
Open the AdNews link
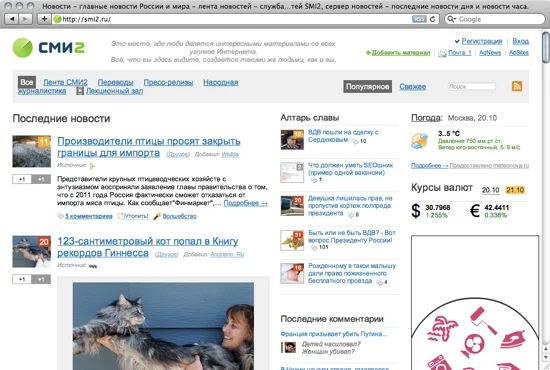[490, 53]
